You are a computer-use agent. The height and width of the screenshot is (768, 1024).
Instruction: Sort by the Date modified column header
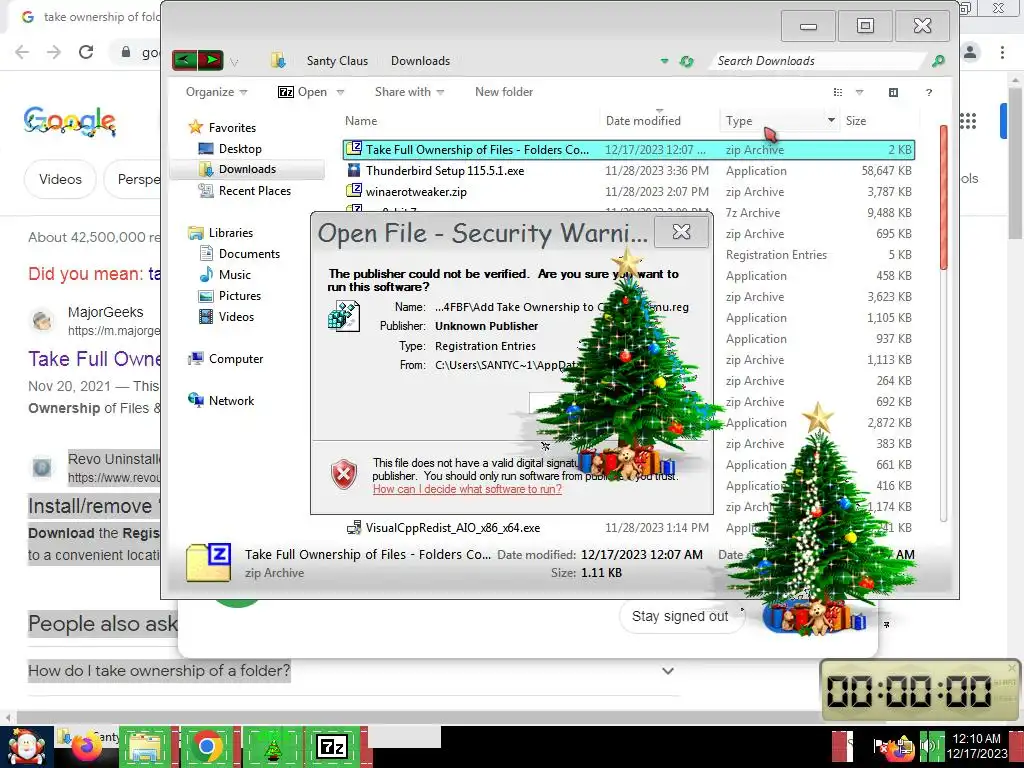click(x=643, y=121)
